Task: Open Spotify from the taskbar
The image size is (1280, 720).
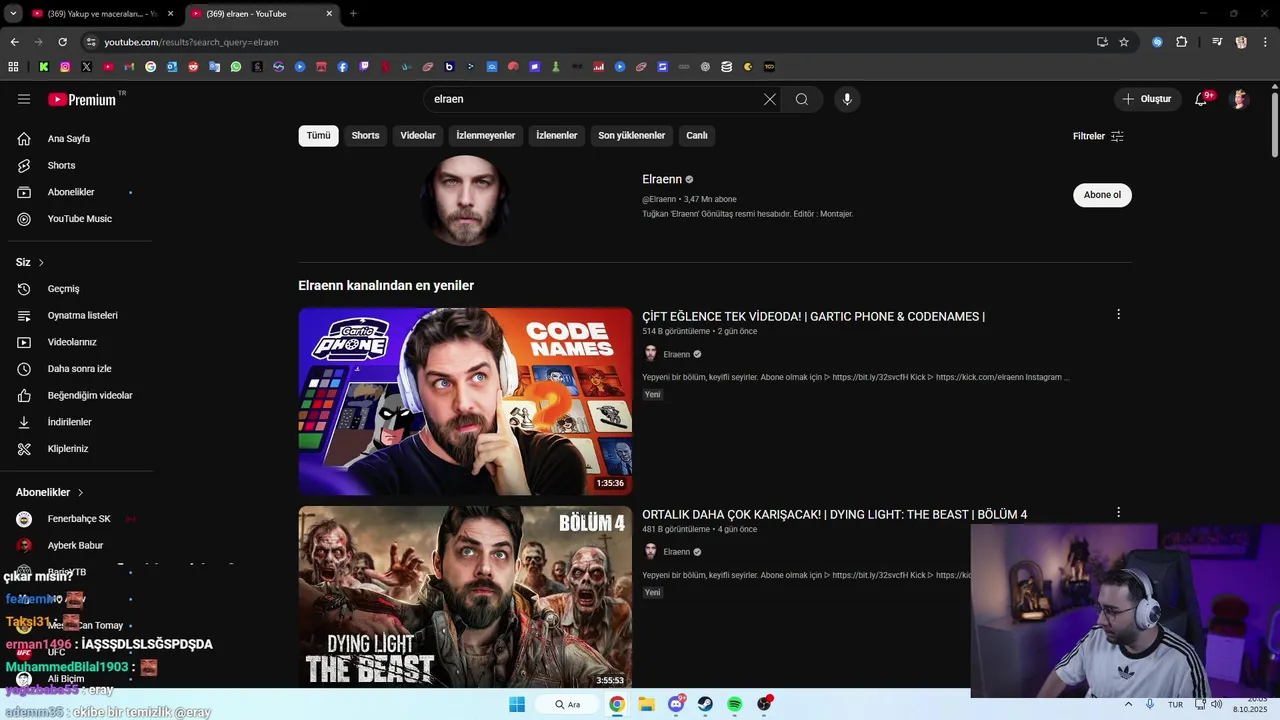Action: [x=735, y=704]
